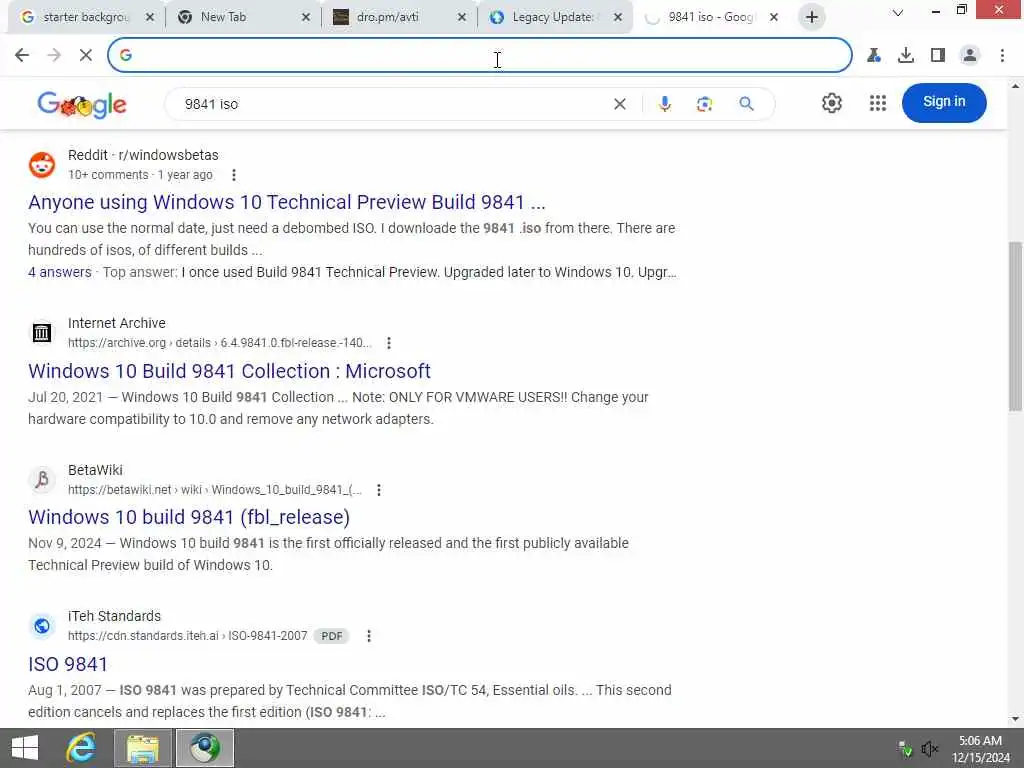Click the Sign in button
The width and height of the screenshot is (1024, 768).
point(944,103)
